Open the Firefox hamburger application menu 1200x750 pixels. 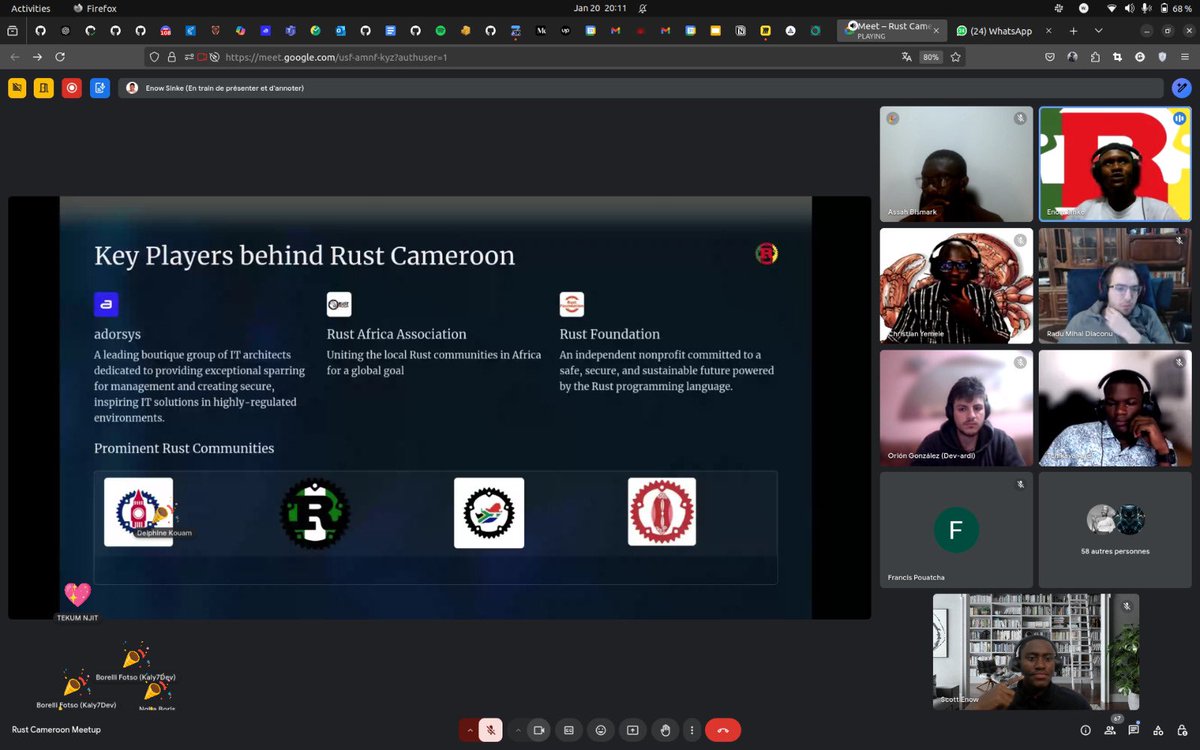click(x=1183, y=57)
